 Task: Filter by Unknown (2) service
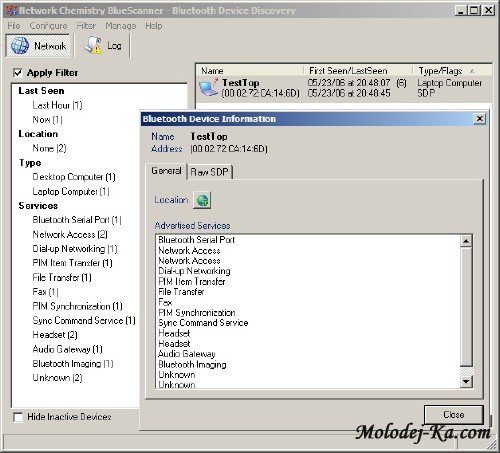click(x=57, y=378)
